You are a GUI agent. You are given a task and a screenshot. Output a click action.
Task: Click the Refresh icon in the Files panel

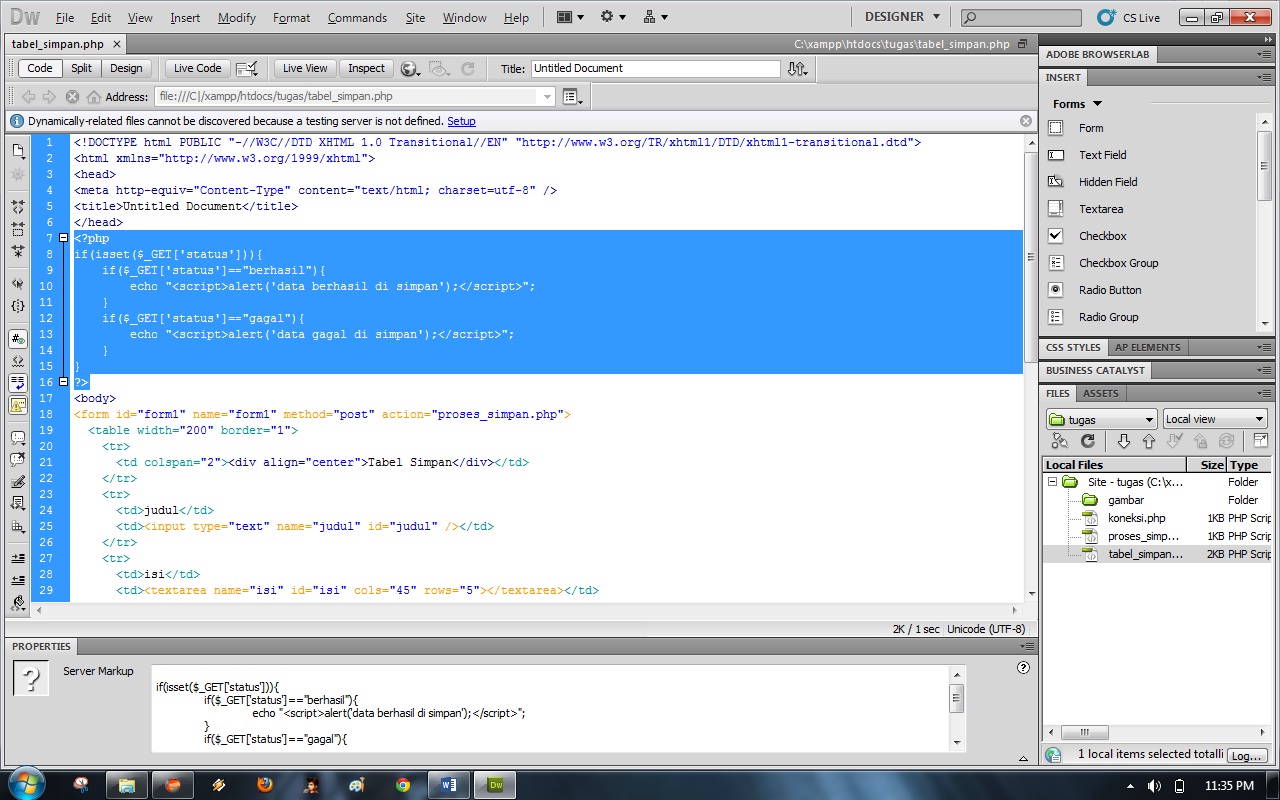click(x=1088, y=441)
